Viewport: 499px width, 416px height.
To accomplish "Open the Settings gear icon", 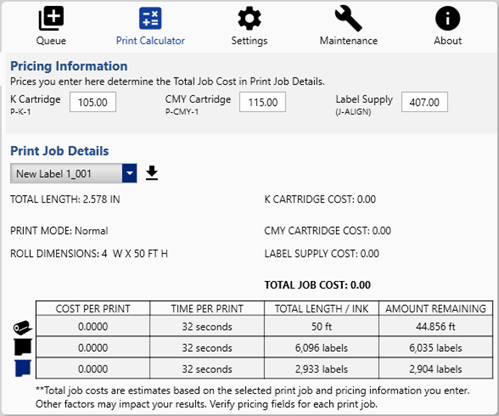I will [x=249, y=19].
